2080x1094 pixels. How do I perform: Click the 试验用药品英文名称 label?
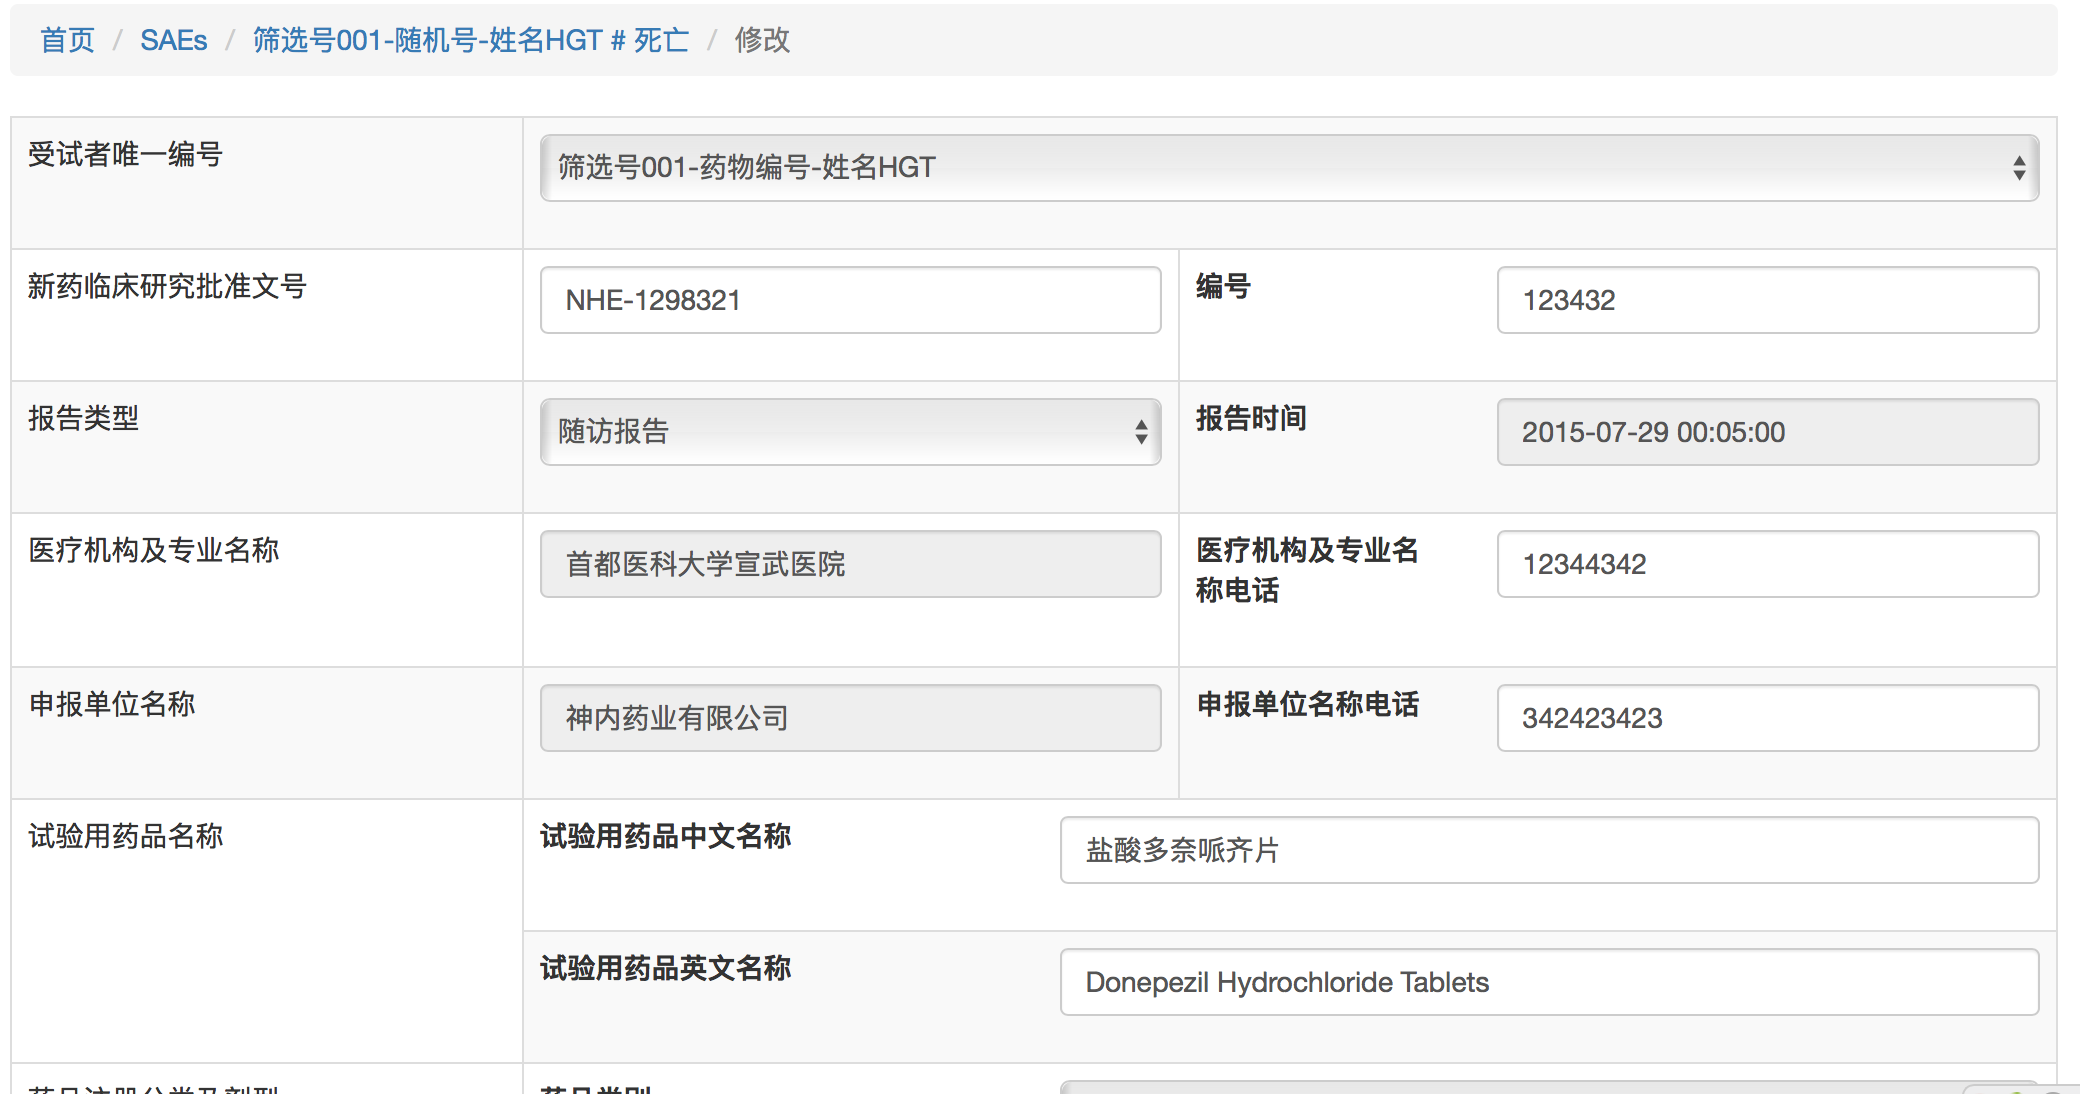coord(665,968)
